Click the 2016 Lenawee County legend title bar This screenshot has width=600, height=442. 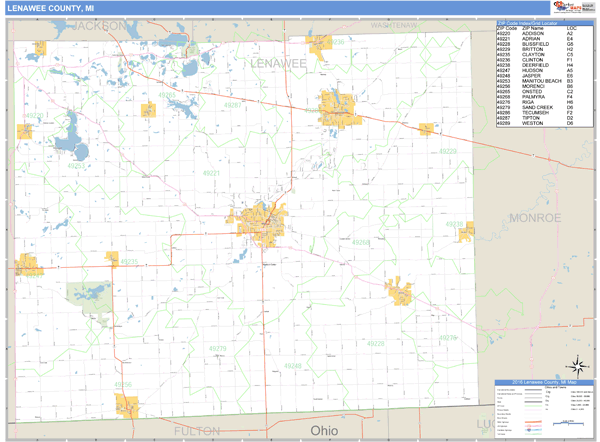pos(544,383)
